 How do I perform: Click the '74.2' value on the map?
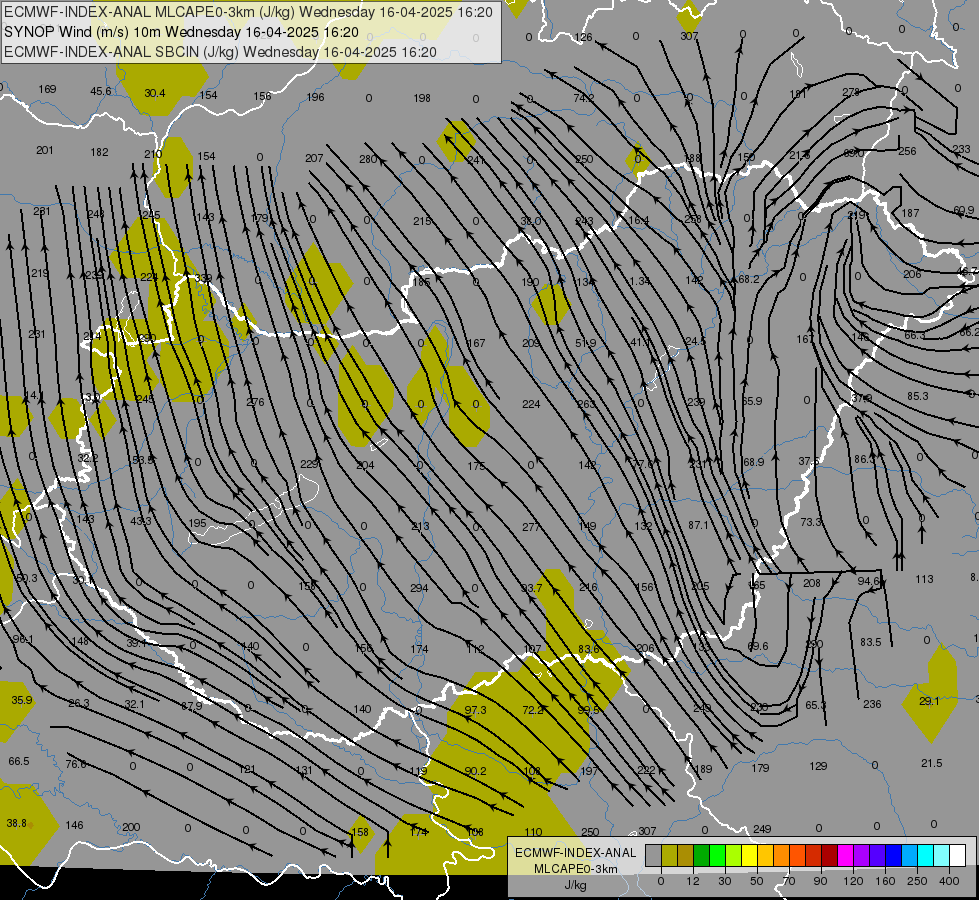pyautogui.click(x=584, y=98)
